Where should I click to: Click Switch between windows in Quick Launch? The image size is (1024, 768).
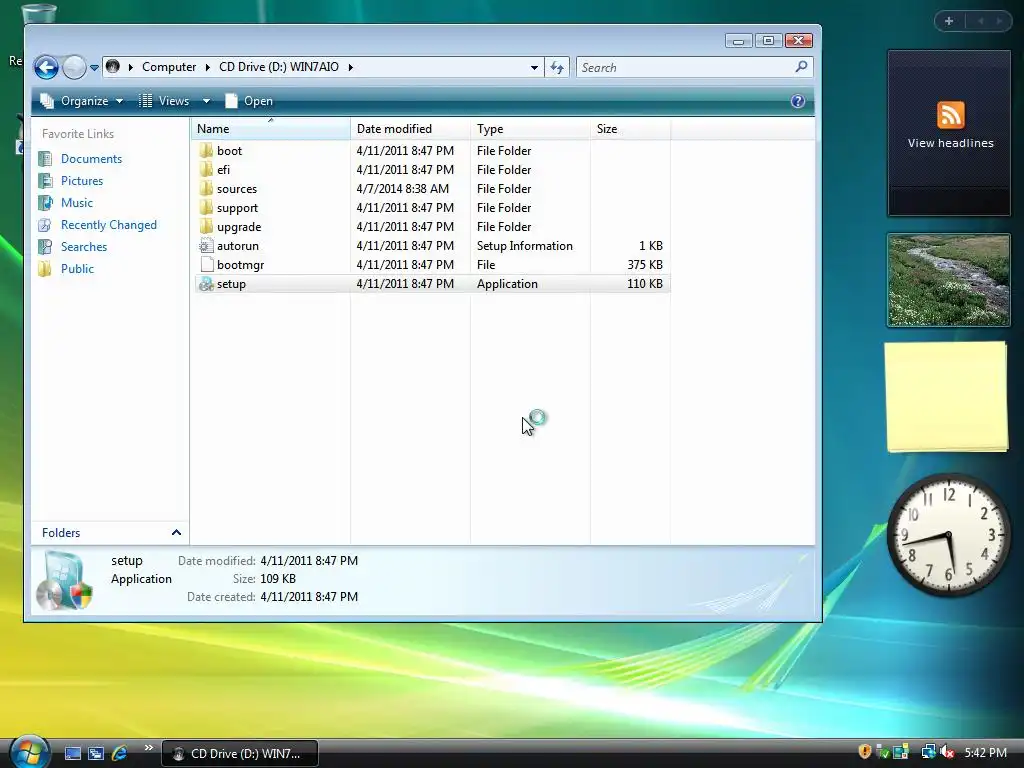pos(96,754)
